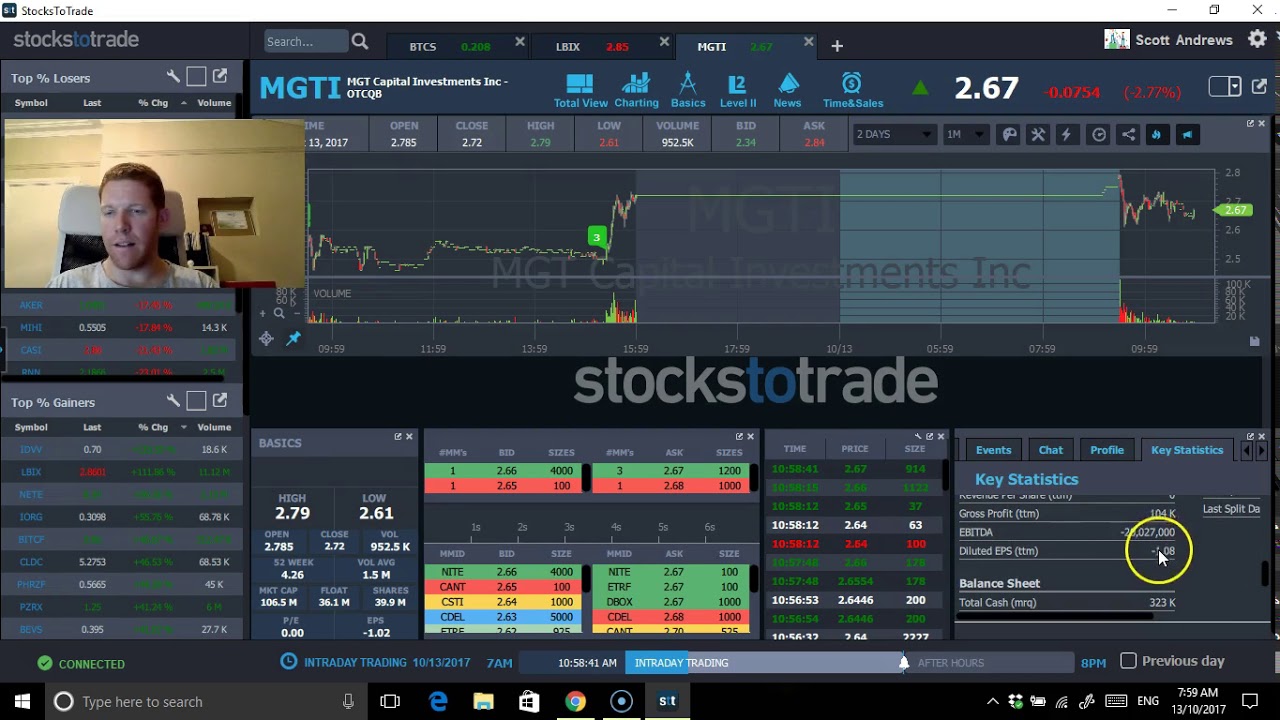
Task: Toggle the blue flame chart icon
Action: (x=1157, y=135)
